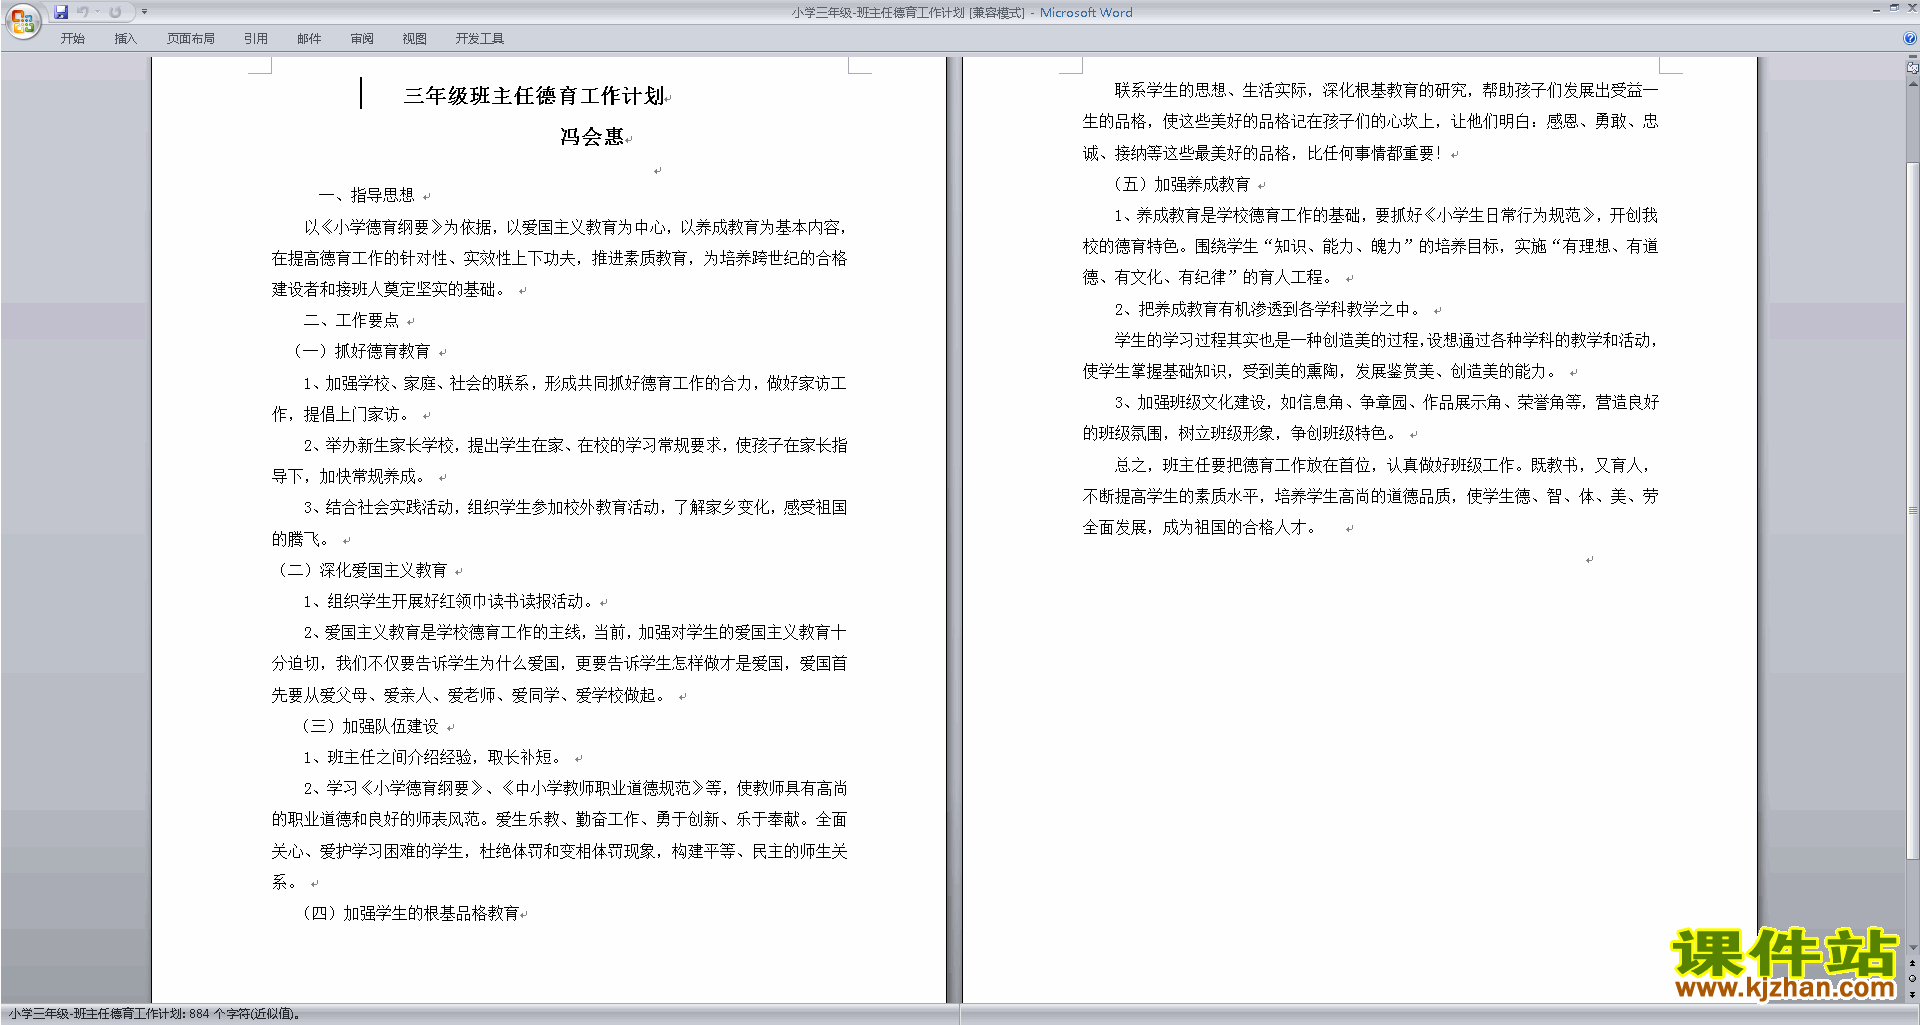Click the line starting 3、加强班级文化建设
Image resolution: width=1920 pixels, height=1025 pixels.
pyautogui.click(x=1386, y=402)
